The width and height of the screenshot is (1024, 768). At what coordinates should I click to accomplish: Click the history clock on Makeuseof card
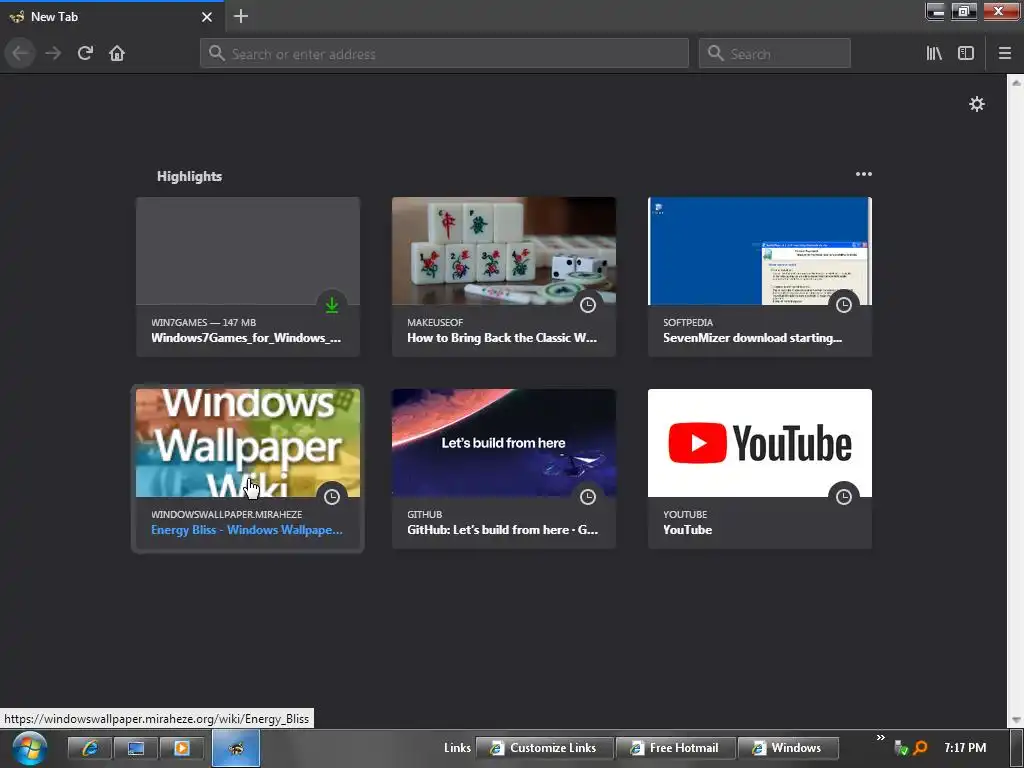point(588,305)
